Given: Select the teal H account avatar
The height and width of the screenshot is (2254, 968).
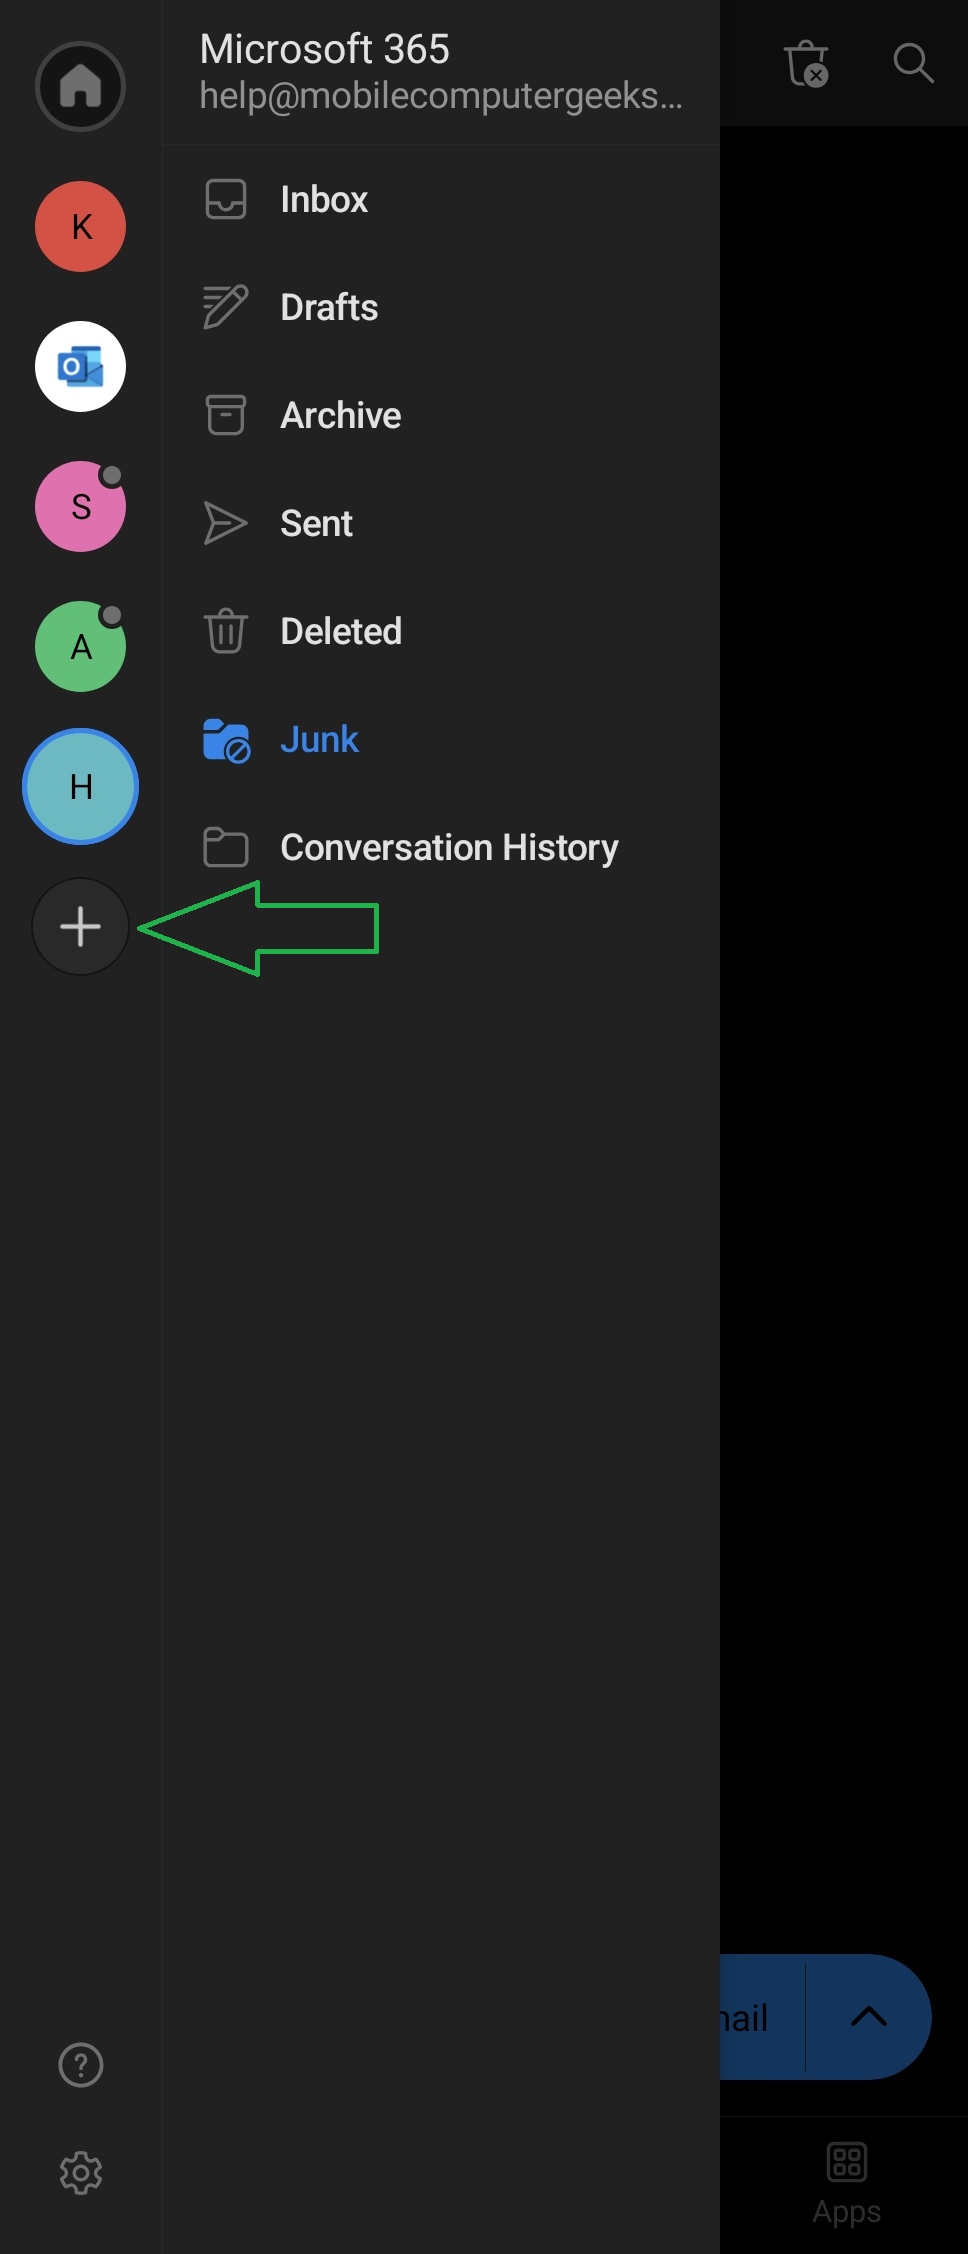Looking at the screenshot, I should 80,786.
